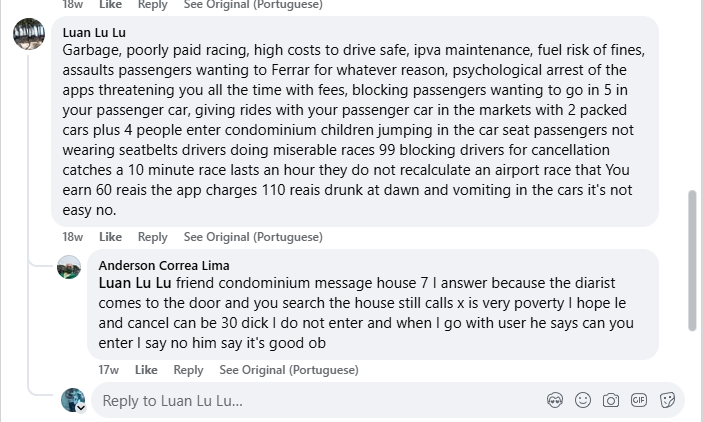Screen dimensions: 703x422
Task: Open the avatar sticker picker in reply box
Action: tap(555, 400)
